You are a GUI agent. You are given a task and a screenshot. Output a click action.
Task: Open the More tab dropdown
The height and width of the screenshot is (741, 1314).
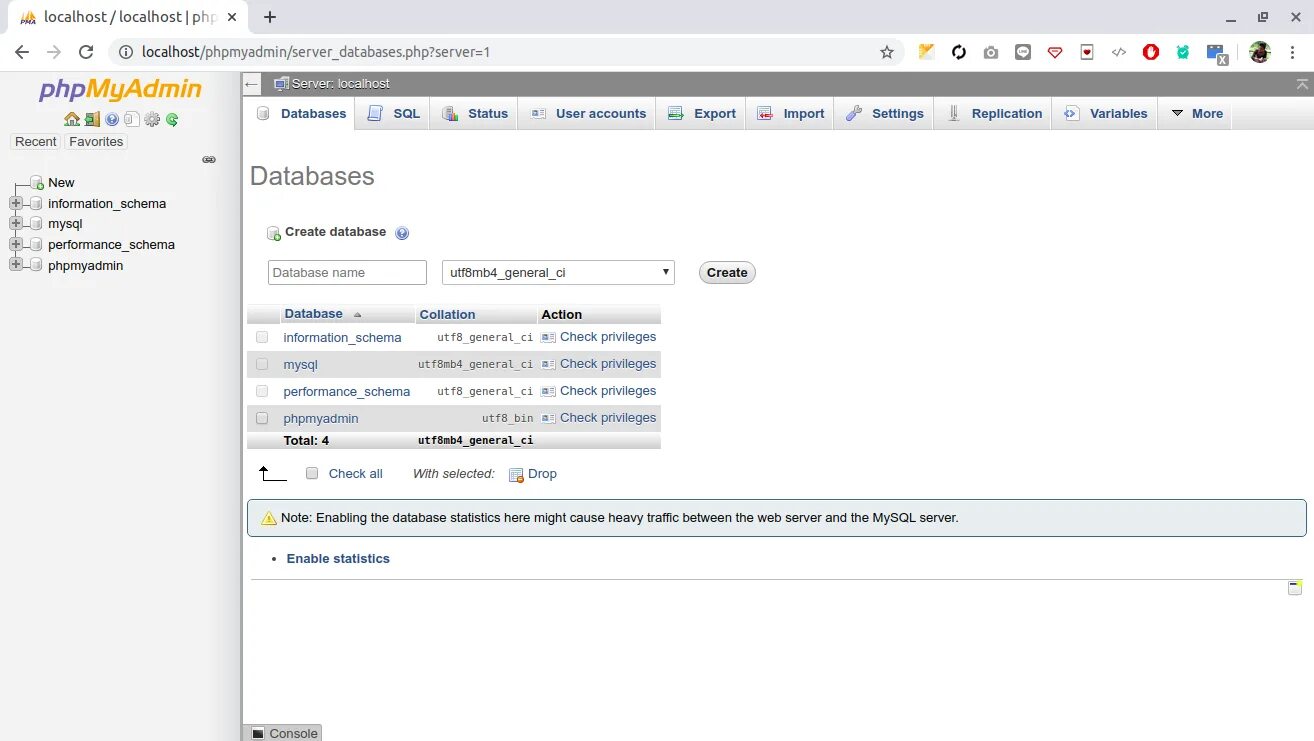pyautogui.click(x=1196, y=114)
